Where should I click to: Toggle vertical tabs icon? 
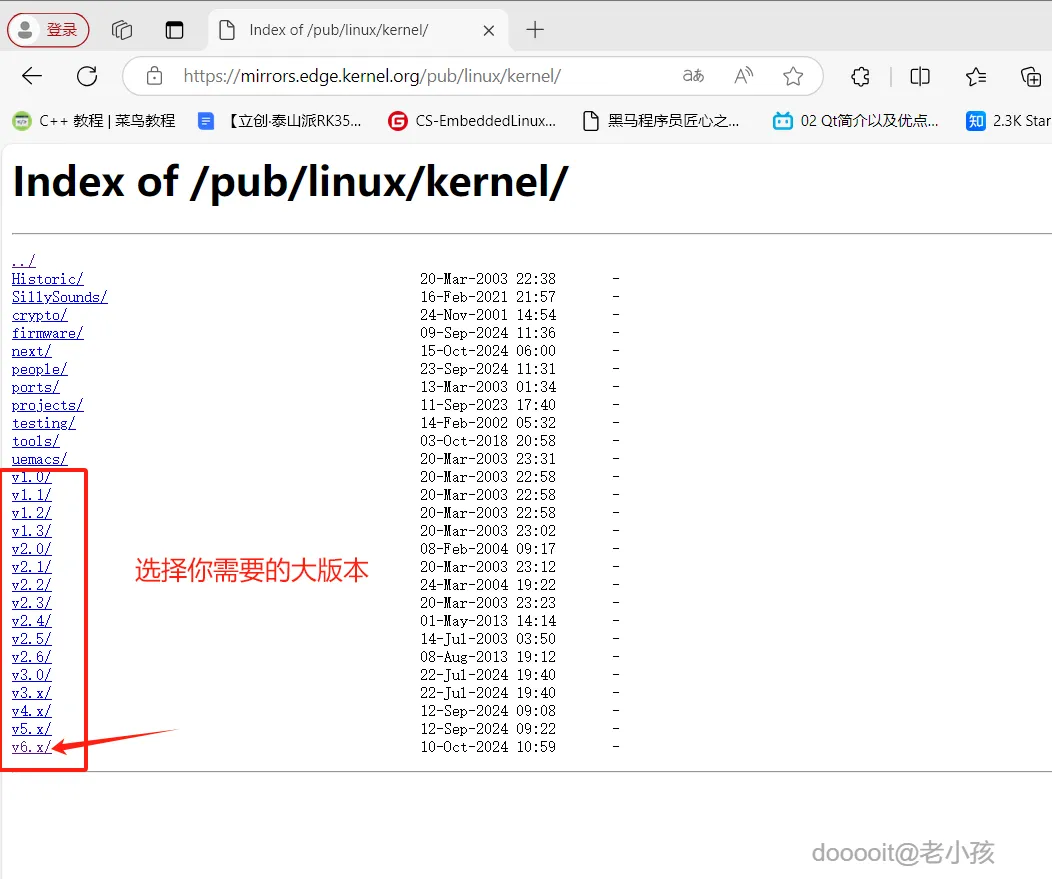(x=174, y=30)
